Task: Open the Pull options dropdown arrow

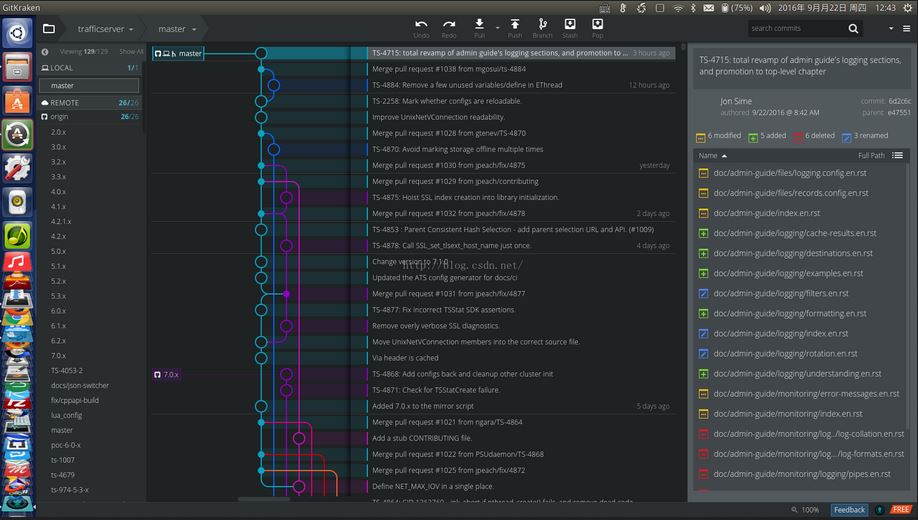Action: click(498, 28)
